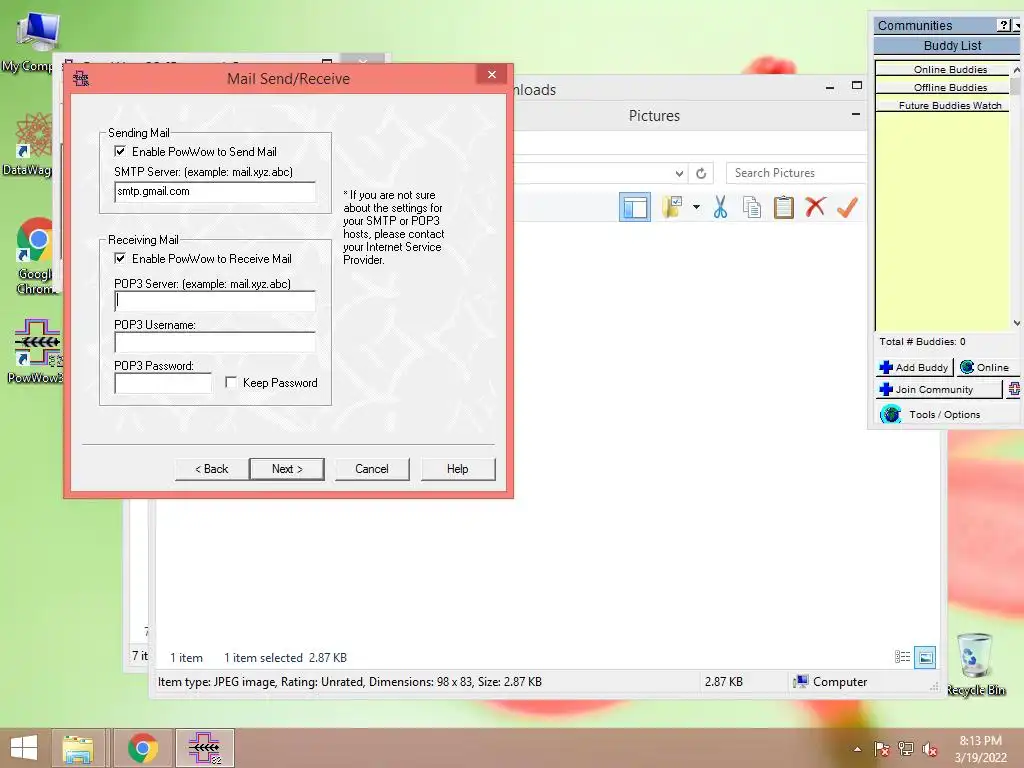
Task: Click the Action Center flag icon
Action: point(882,749)
